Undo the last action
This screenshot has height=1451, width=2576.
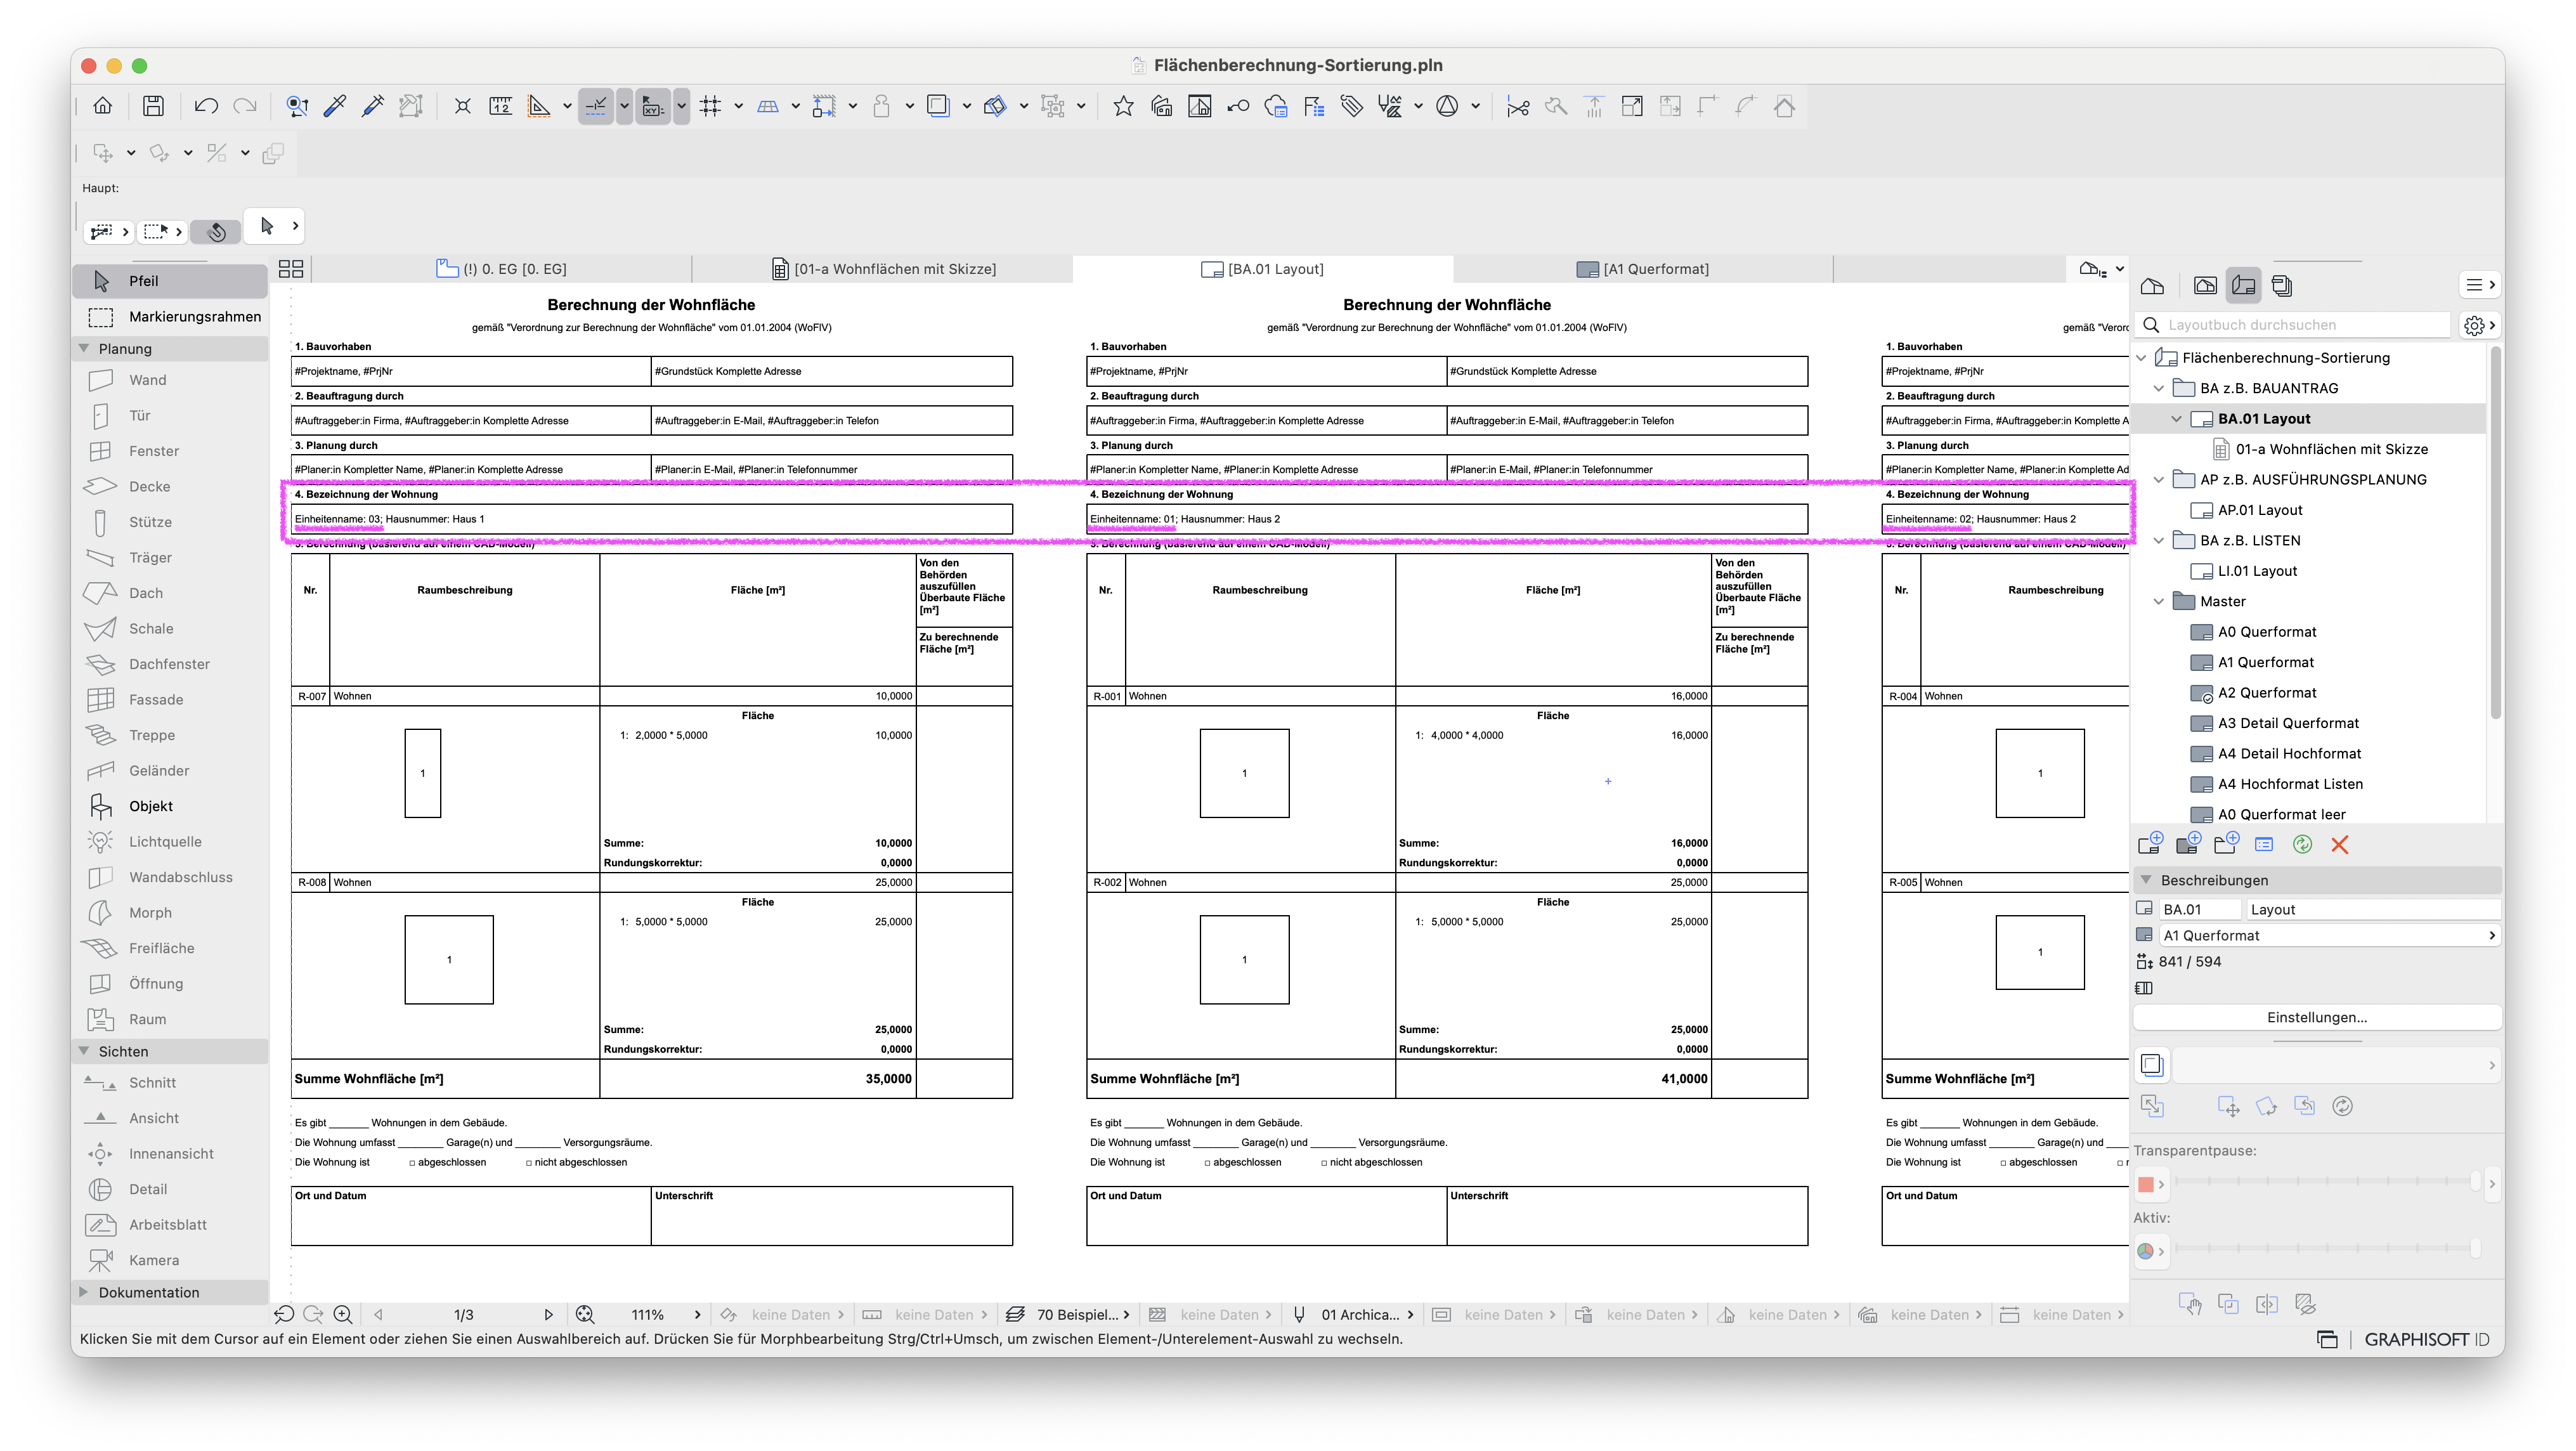206,106
